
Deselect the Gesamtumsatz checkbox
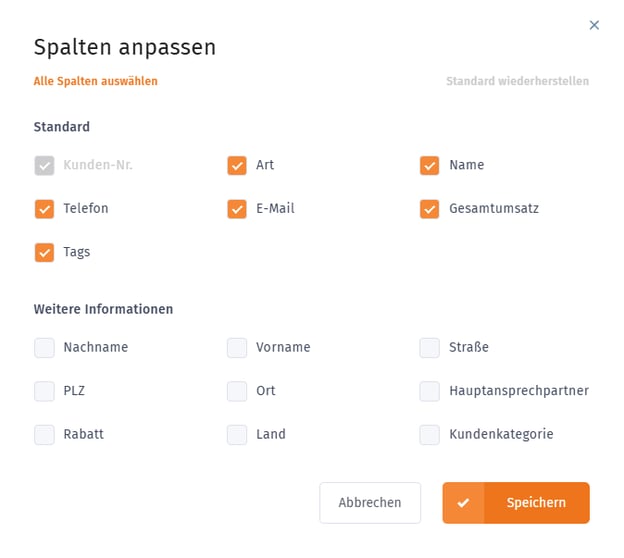[x=430, y=209]
